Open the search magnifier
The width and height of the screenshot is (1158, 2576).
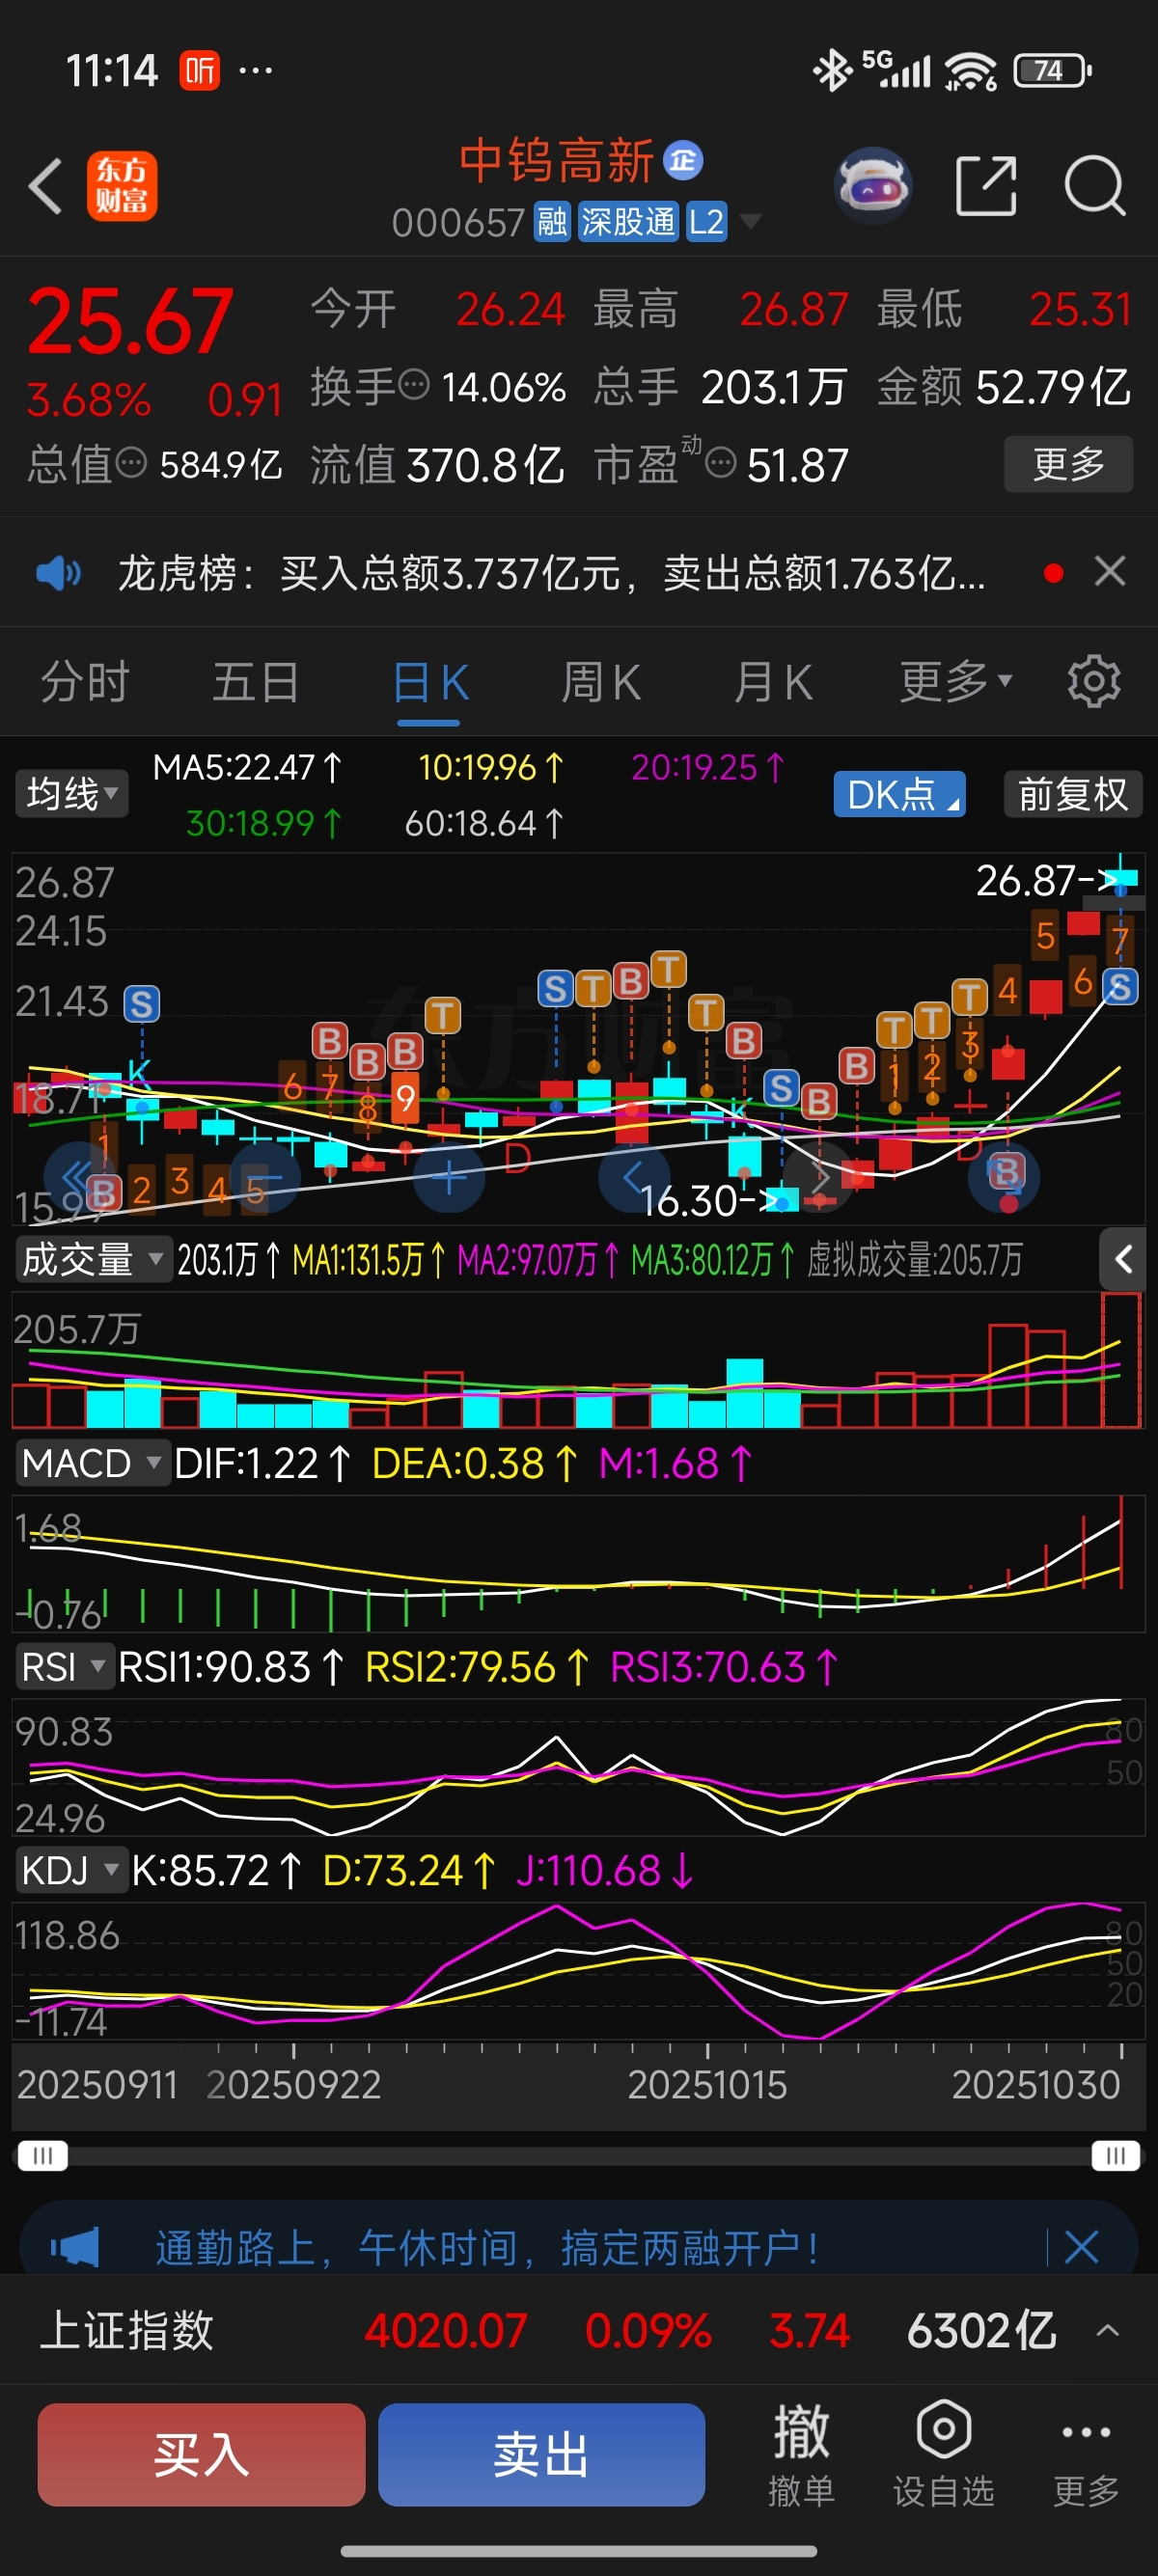(1095, 185)
